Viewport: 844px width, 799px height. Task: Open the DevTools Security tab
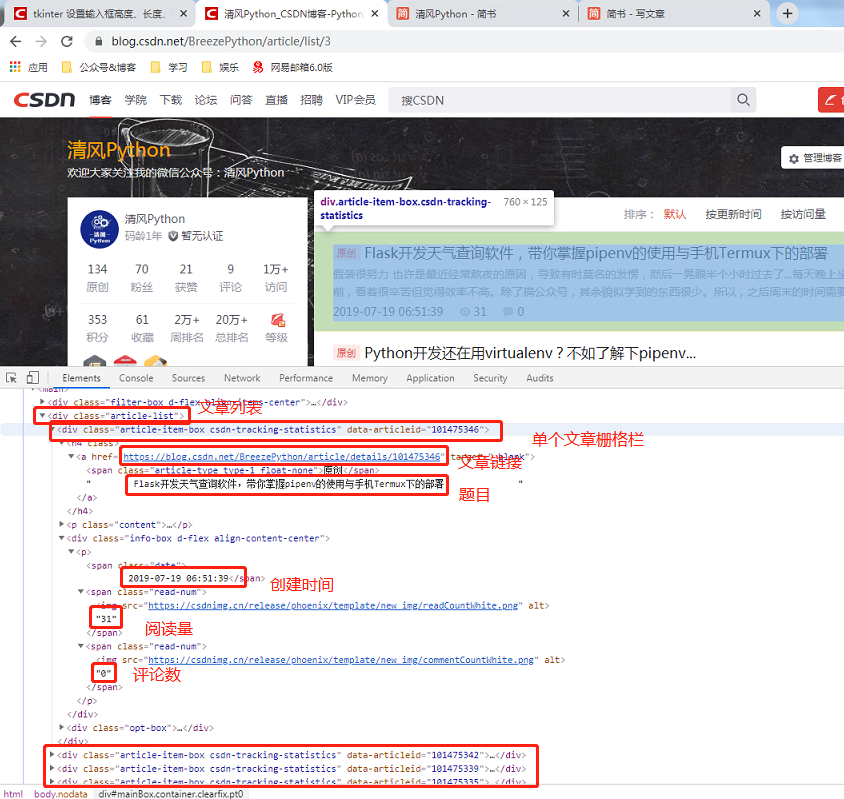click(x=490, y=378)
